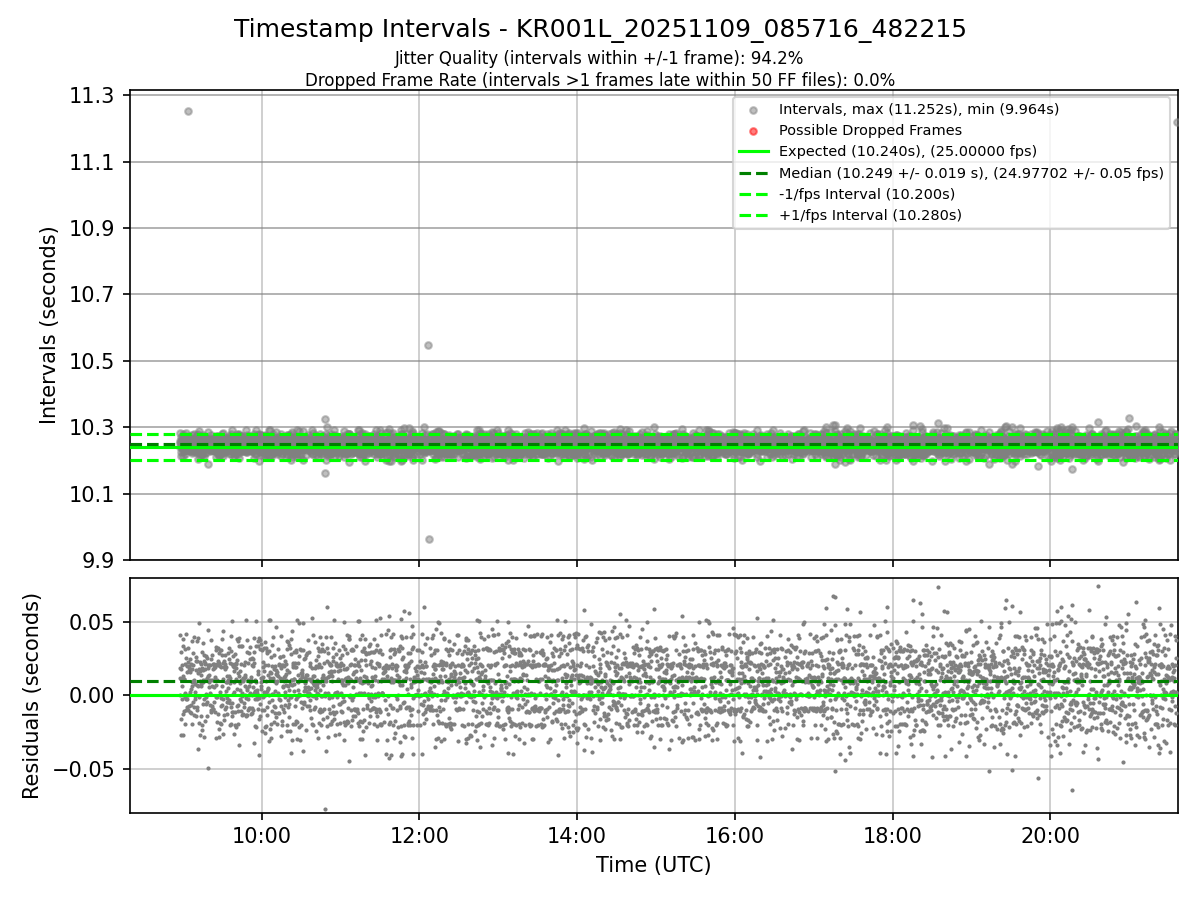Click the outlier point near 11.25 seconds at plot start
Image resolution: width=1200 pixels, height=900 pixels.
tap(188, 111)
